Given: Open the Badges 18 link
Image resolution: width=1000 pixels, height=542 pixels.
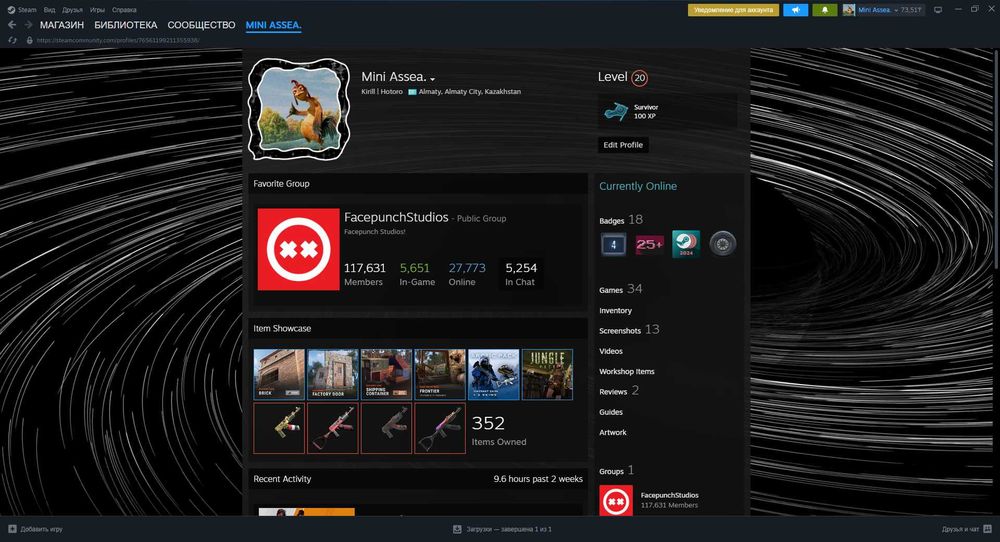Looking at the screenshot, I should 621,220.
